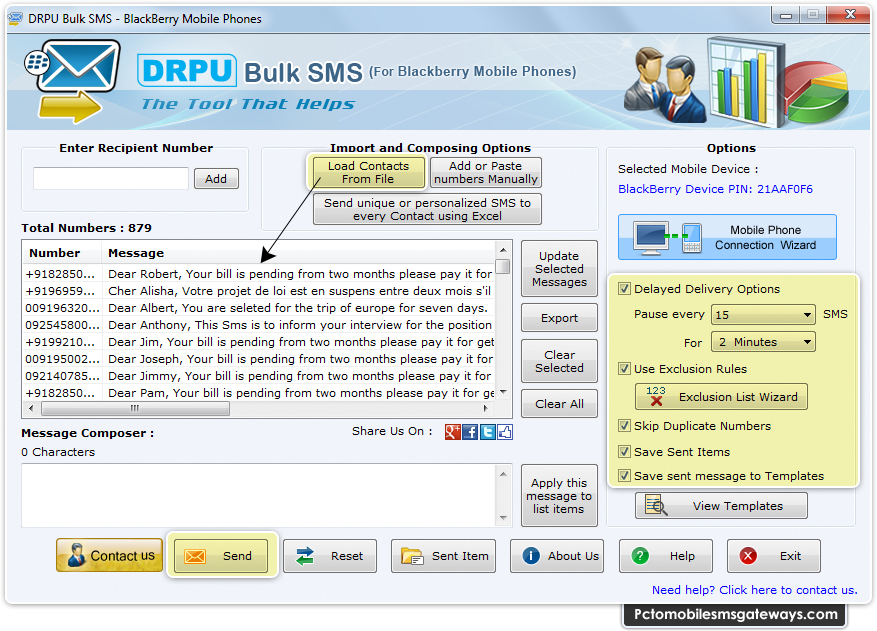Image resolution: width=877 pixels, height=631 pixels.
Task: Click the Export button
Action: [559, 318]
